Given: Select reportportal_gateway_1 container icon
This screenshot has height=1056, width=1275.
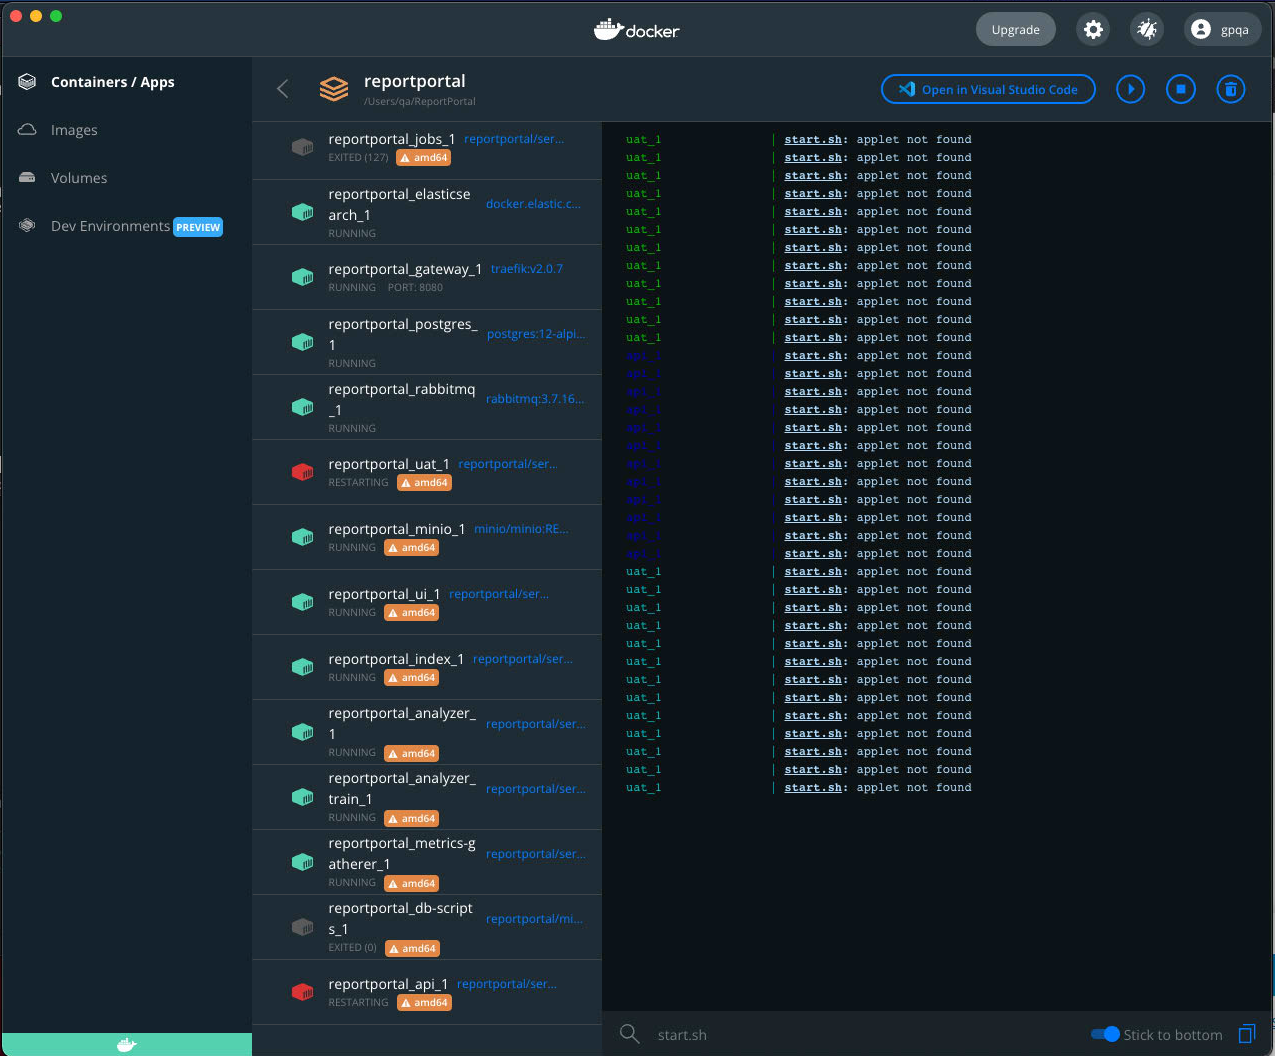Looking at the screenshot, I should (302, 277).
